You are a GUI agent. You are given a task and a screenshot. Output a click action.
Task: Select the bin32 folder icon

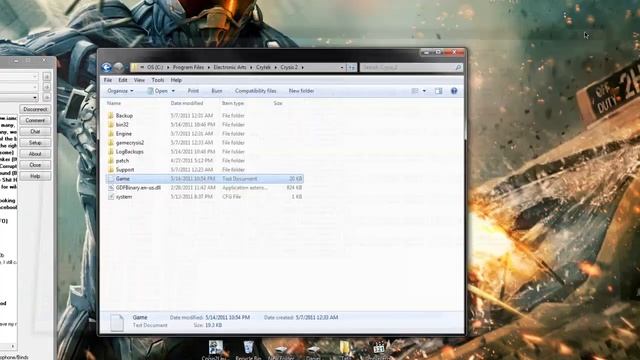click(111, 124)
